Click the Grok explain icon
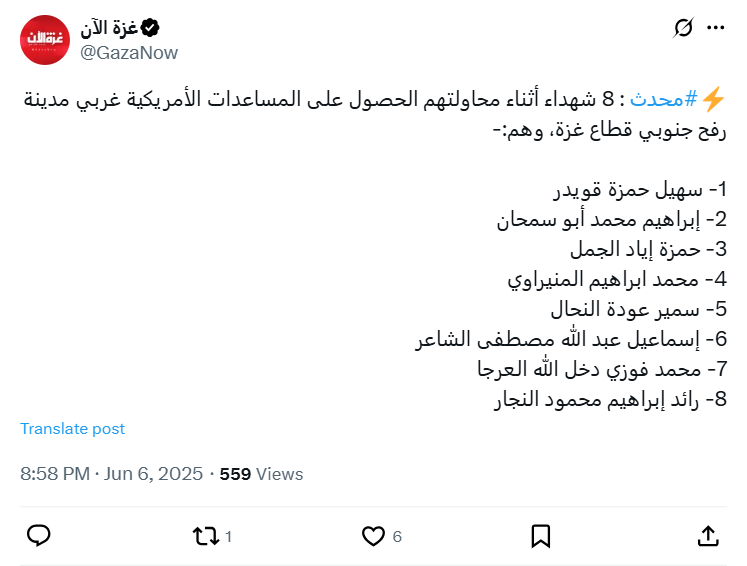Screen dimensions: 747x566 coord(684,28)
